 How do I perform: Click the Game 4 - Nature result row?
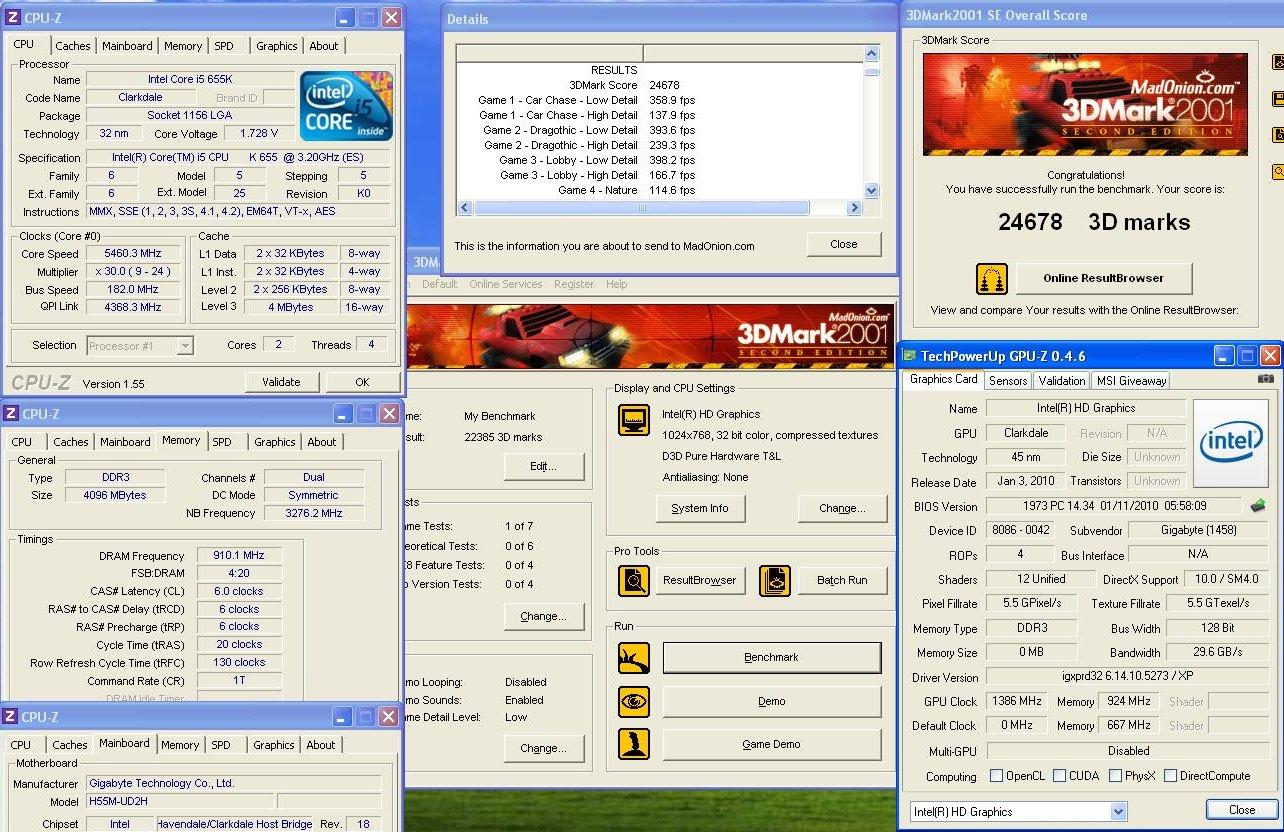point(660,190)
